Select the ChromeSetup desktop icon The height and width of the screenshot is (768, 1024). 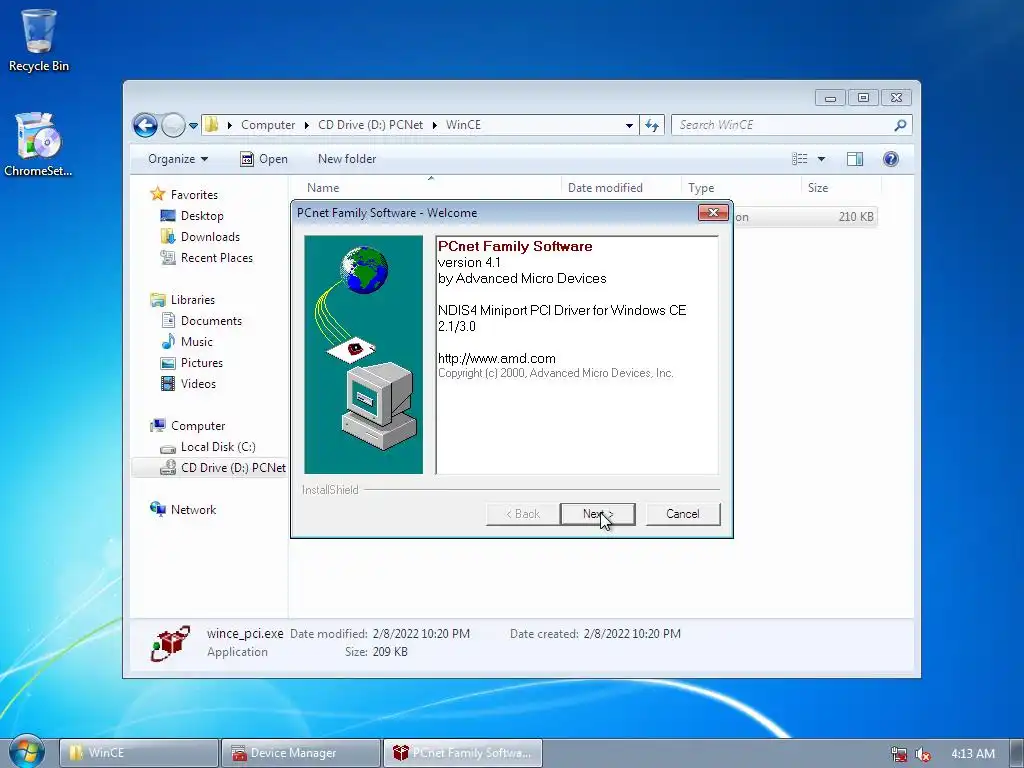38,144
